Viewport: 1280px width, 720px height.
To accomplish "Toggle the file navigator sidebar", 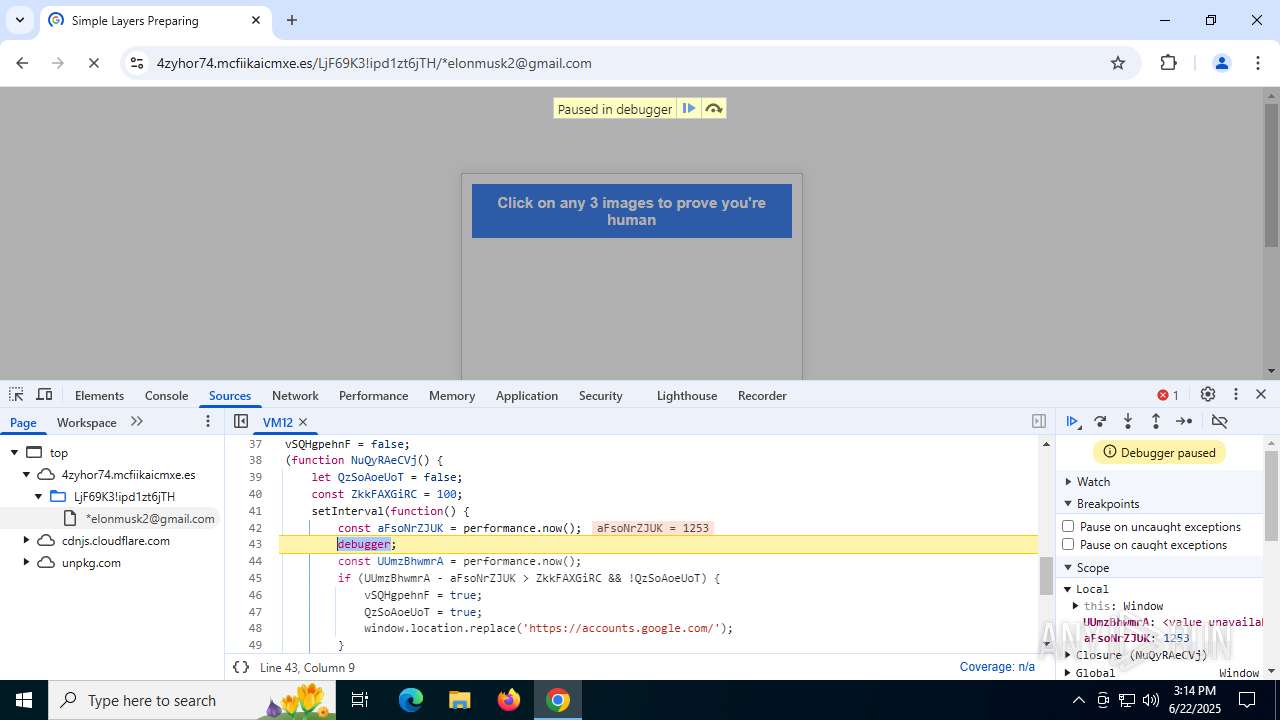I will (x=241, y=422).
